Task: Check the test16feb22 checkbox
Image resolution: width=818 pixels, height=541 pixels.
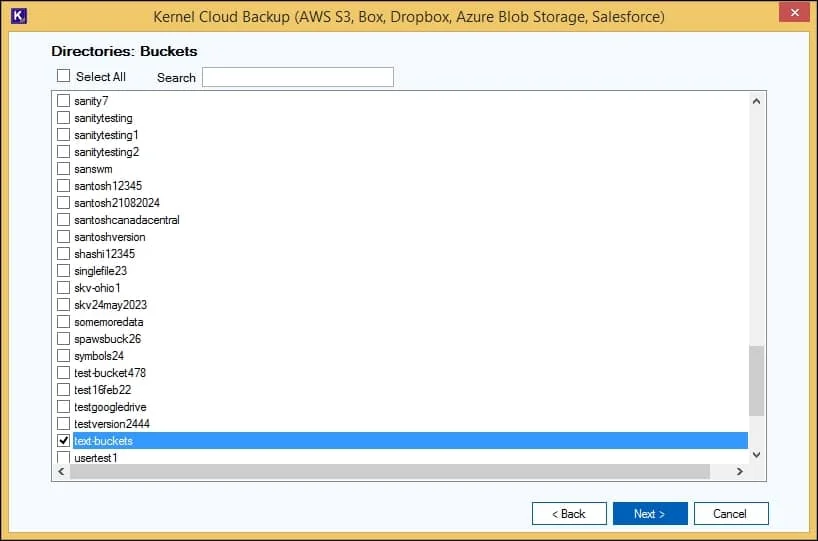Action: [x=64, y=389]
